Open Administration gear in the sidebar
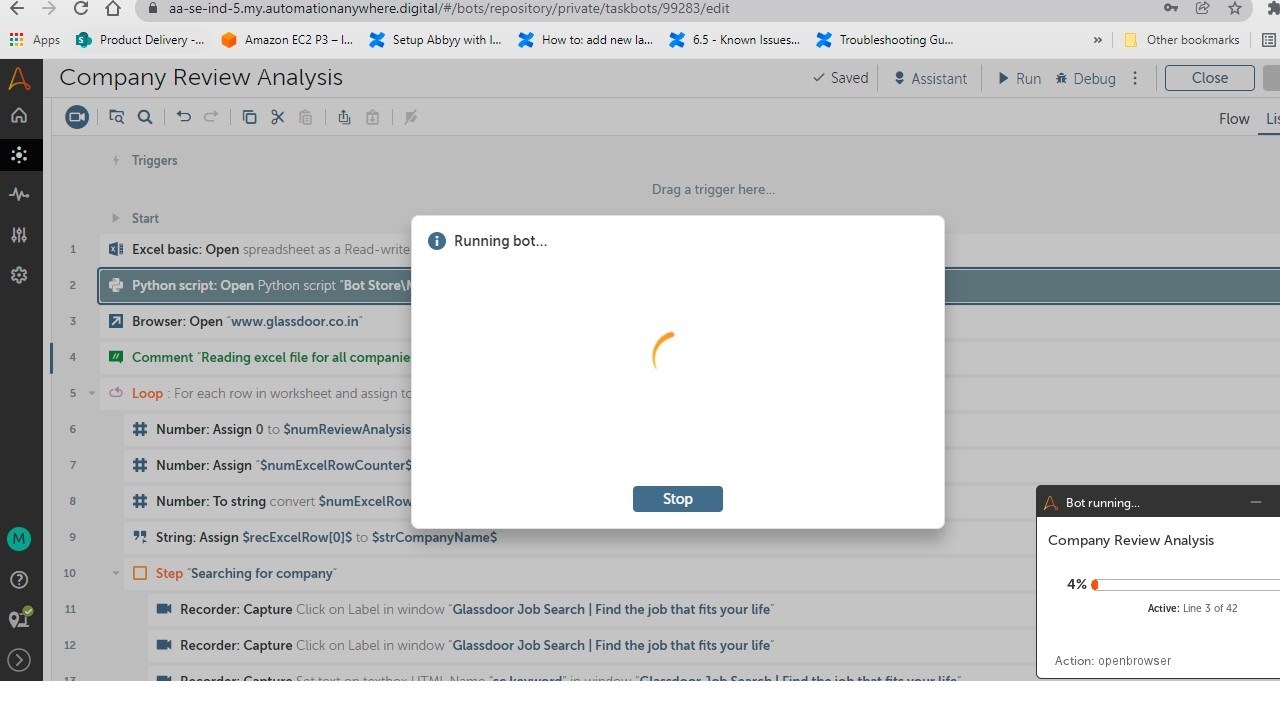The height and width of the screenshot is (720, 1280). coord(19,275)
